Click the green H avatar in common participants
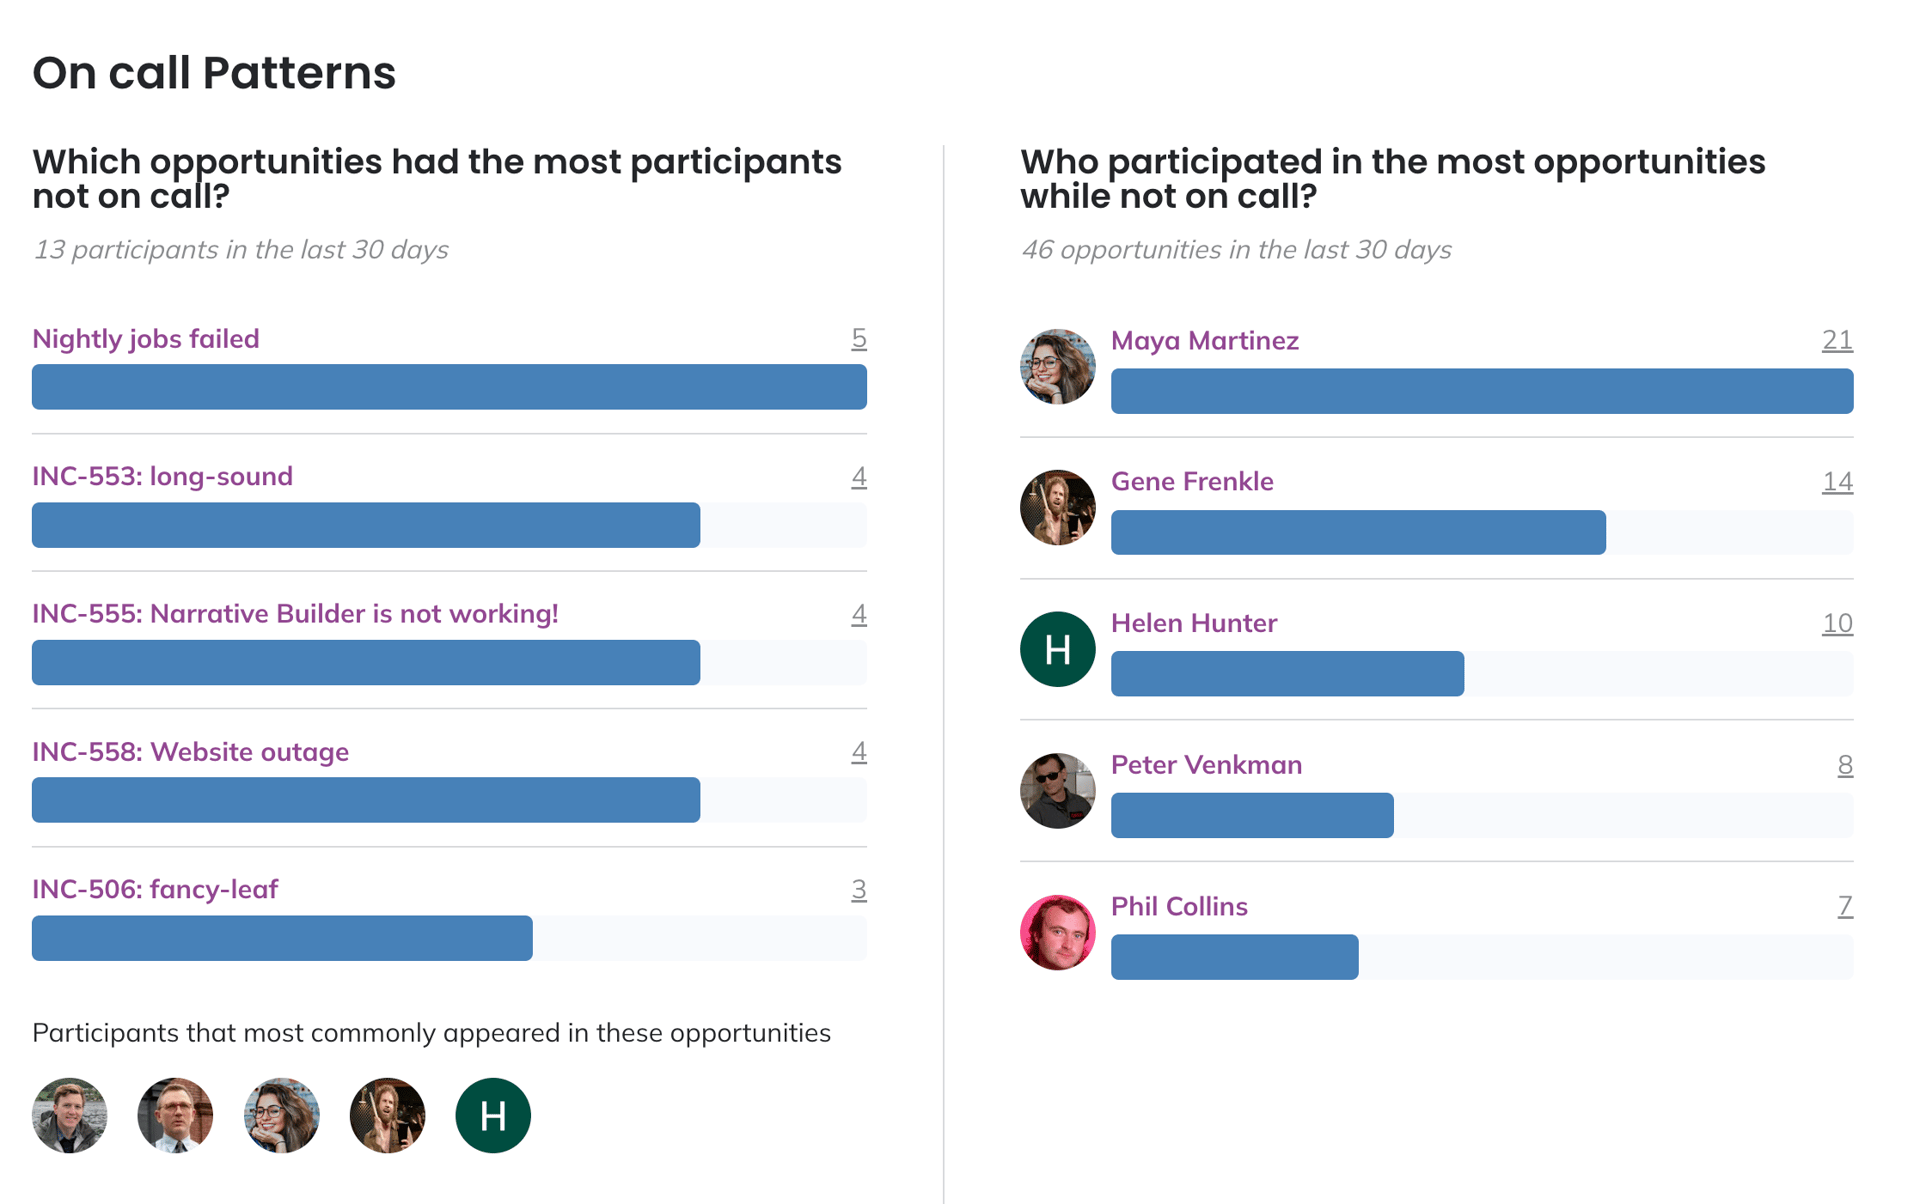Screen dimensions: 1920x1204 pos(492,1115)
